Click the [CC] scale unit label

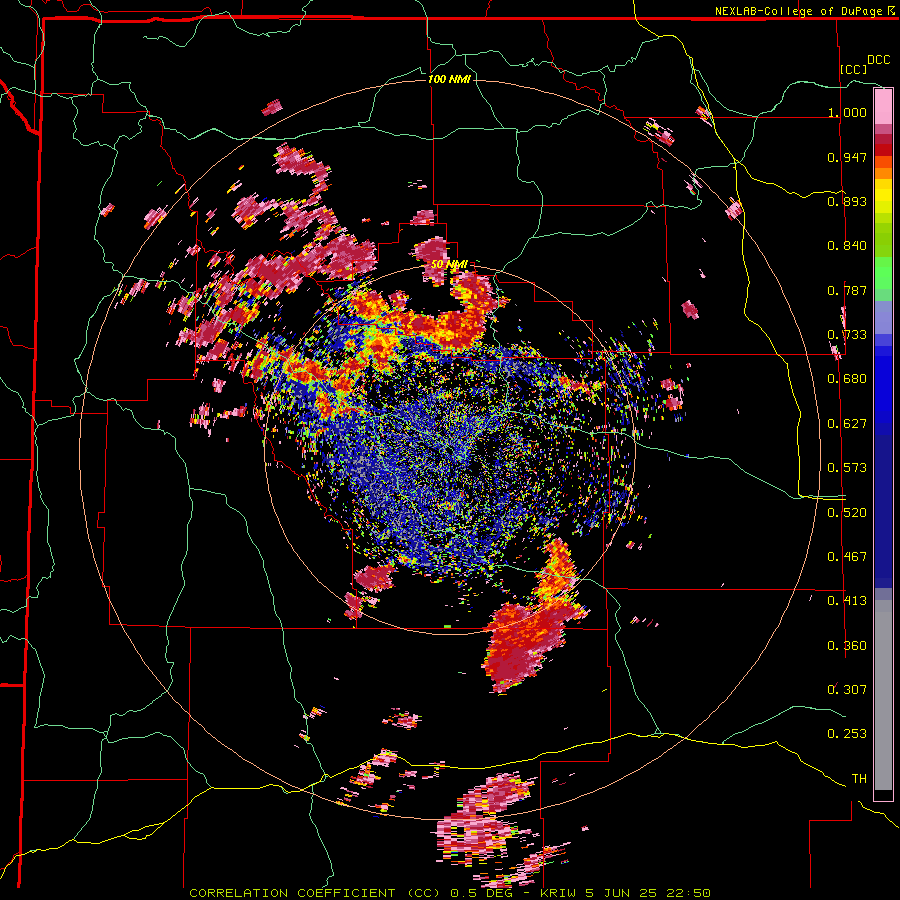[x=854, y=69]
